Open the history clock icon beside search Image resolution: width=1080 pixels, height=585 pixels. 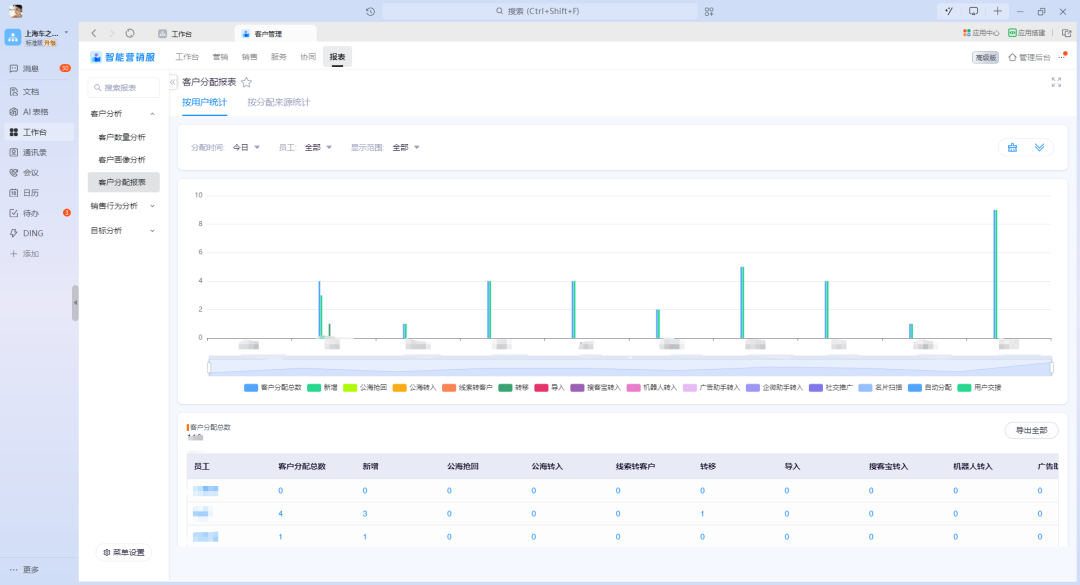371,12
